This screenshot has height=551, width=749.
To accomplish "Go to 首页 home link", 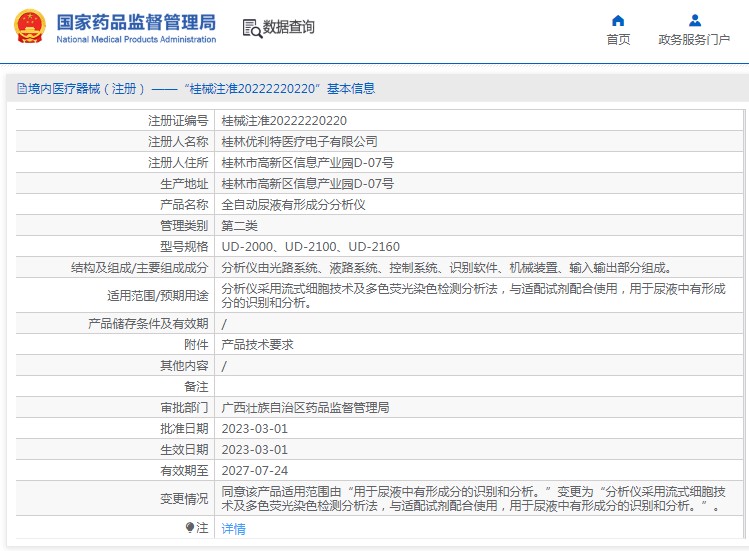I will pos(618,39).
